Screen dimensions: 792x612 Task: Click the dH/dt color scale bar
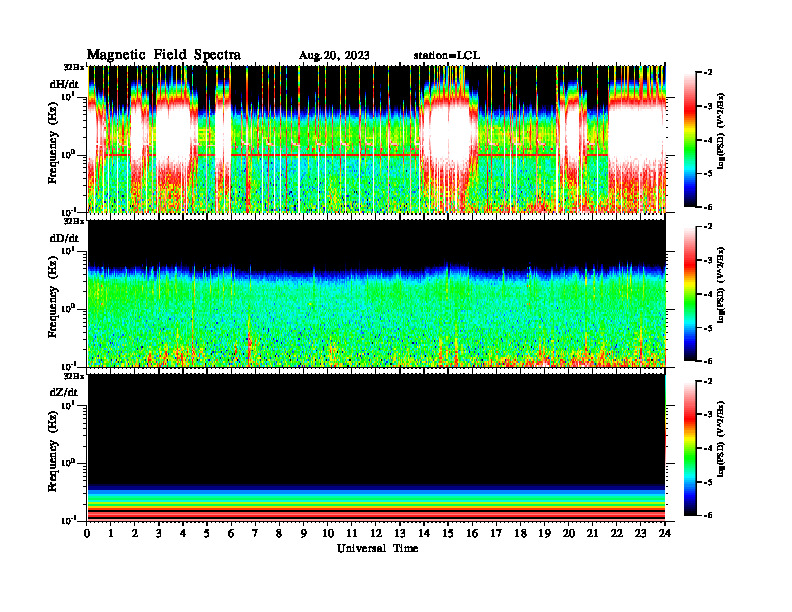(x=690, y=139)
